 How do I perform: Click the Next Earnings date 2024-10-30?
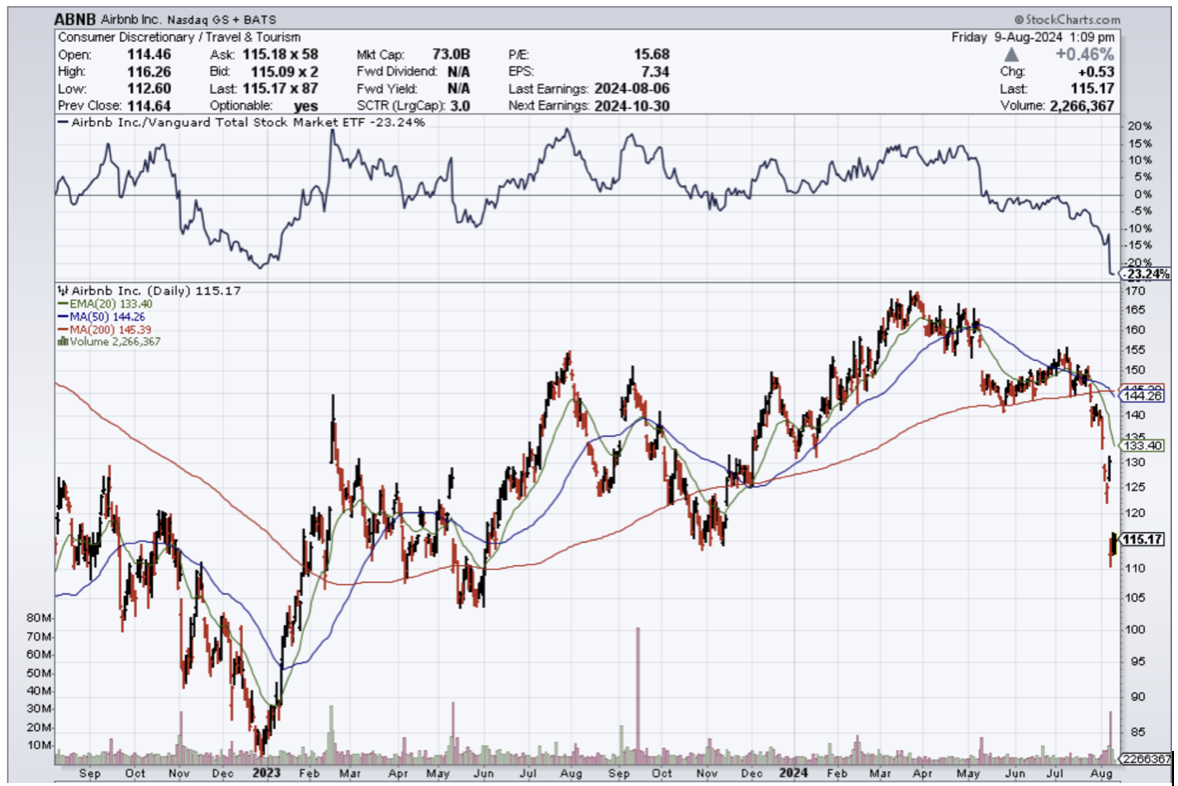[x=631, y=105]
